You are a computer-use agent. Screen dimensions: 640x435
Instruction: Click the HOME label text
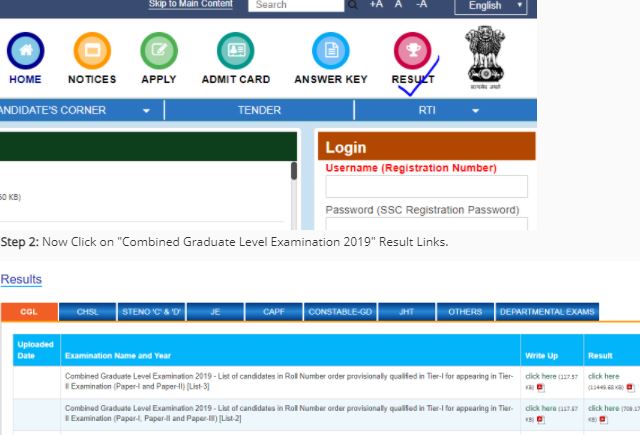point(25,79)
